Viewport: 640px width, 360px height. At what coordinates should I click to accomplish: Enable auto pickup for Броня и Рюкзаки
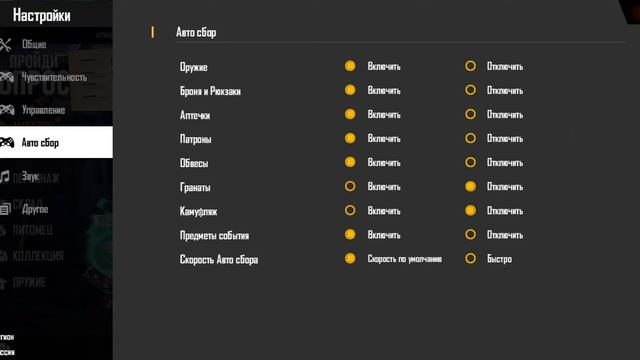(350, 90)
